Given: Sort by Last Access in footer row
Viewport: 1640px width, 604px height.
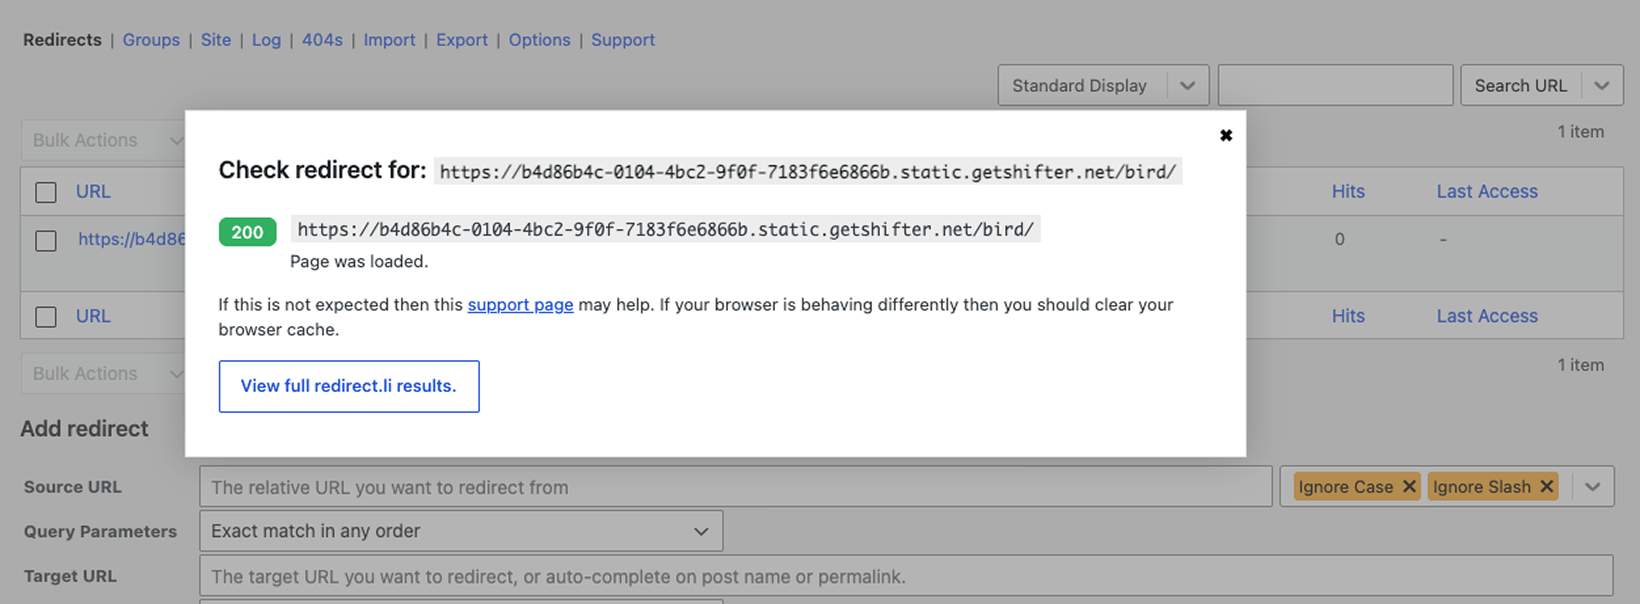Looking at the screenshot, I should (x=1487, y=316).
